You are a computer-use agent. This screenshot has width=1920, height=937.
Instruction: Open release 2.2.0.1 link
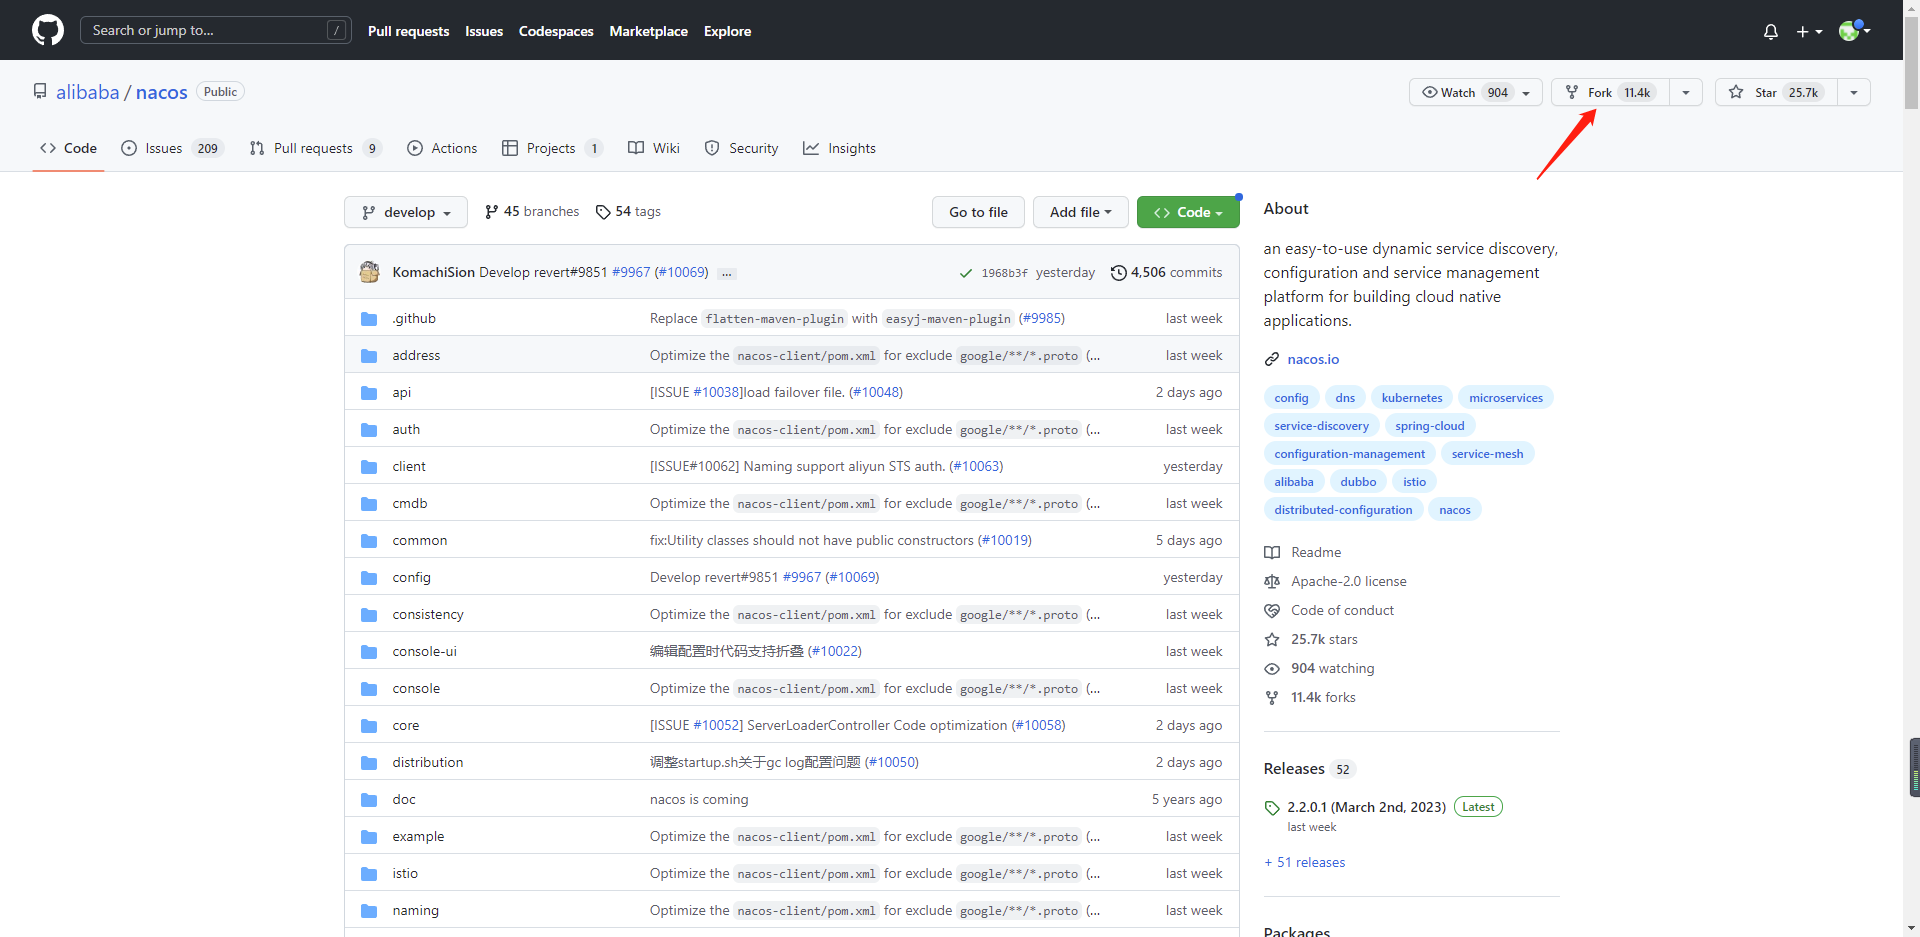(1366, 807)
